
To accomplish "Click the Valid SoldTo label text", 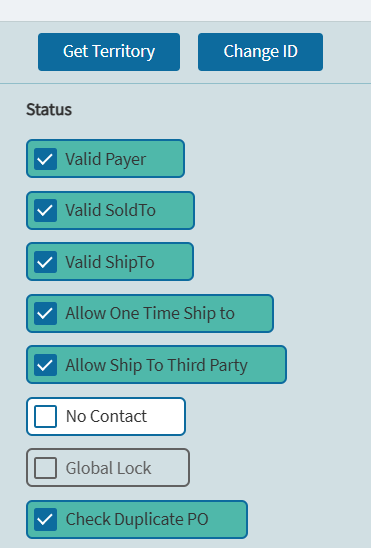I will tap(110, 210).
